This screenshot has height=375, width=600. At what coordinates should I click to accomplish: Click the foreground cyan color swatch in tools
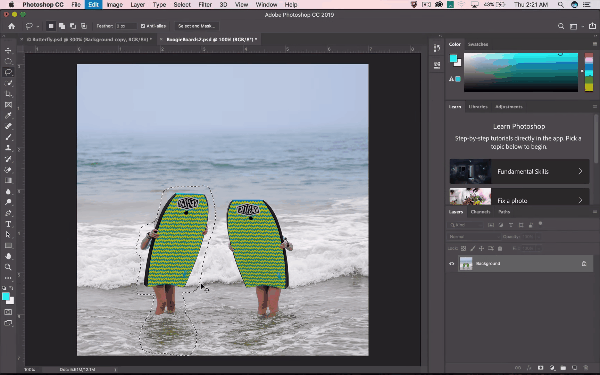(x=5, y=296)
